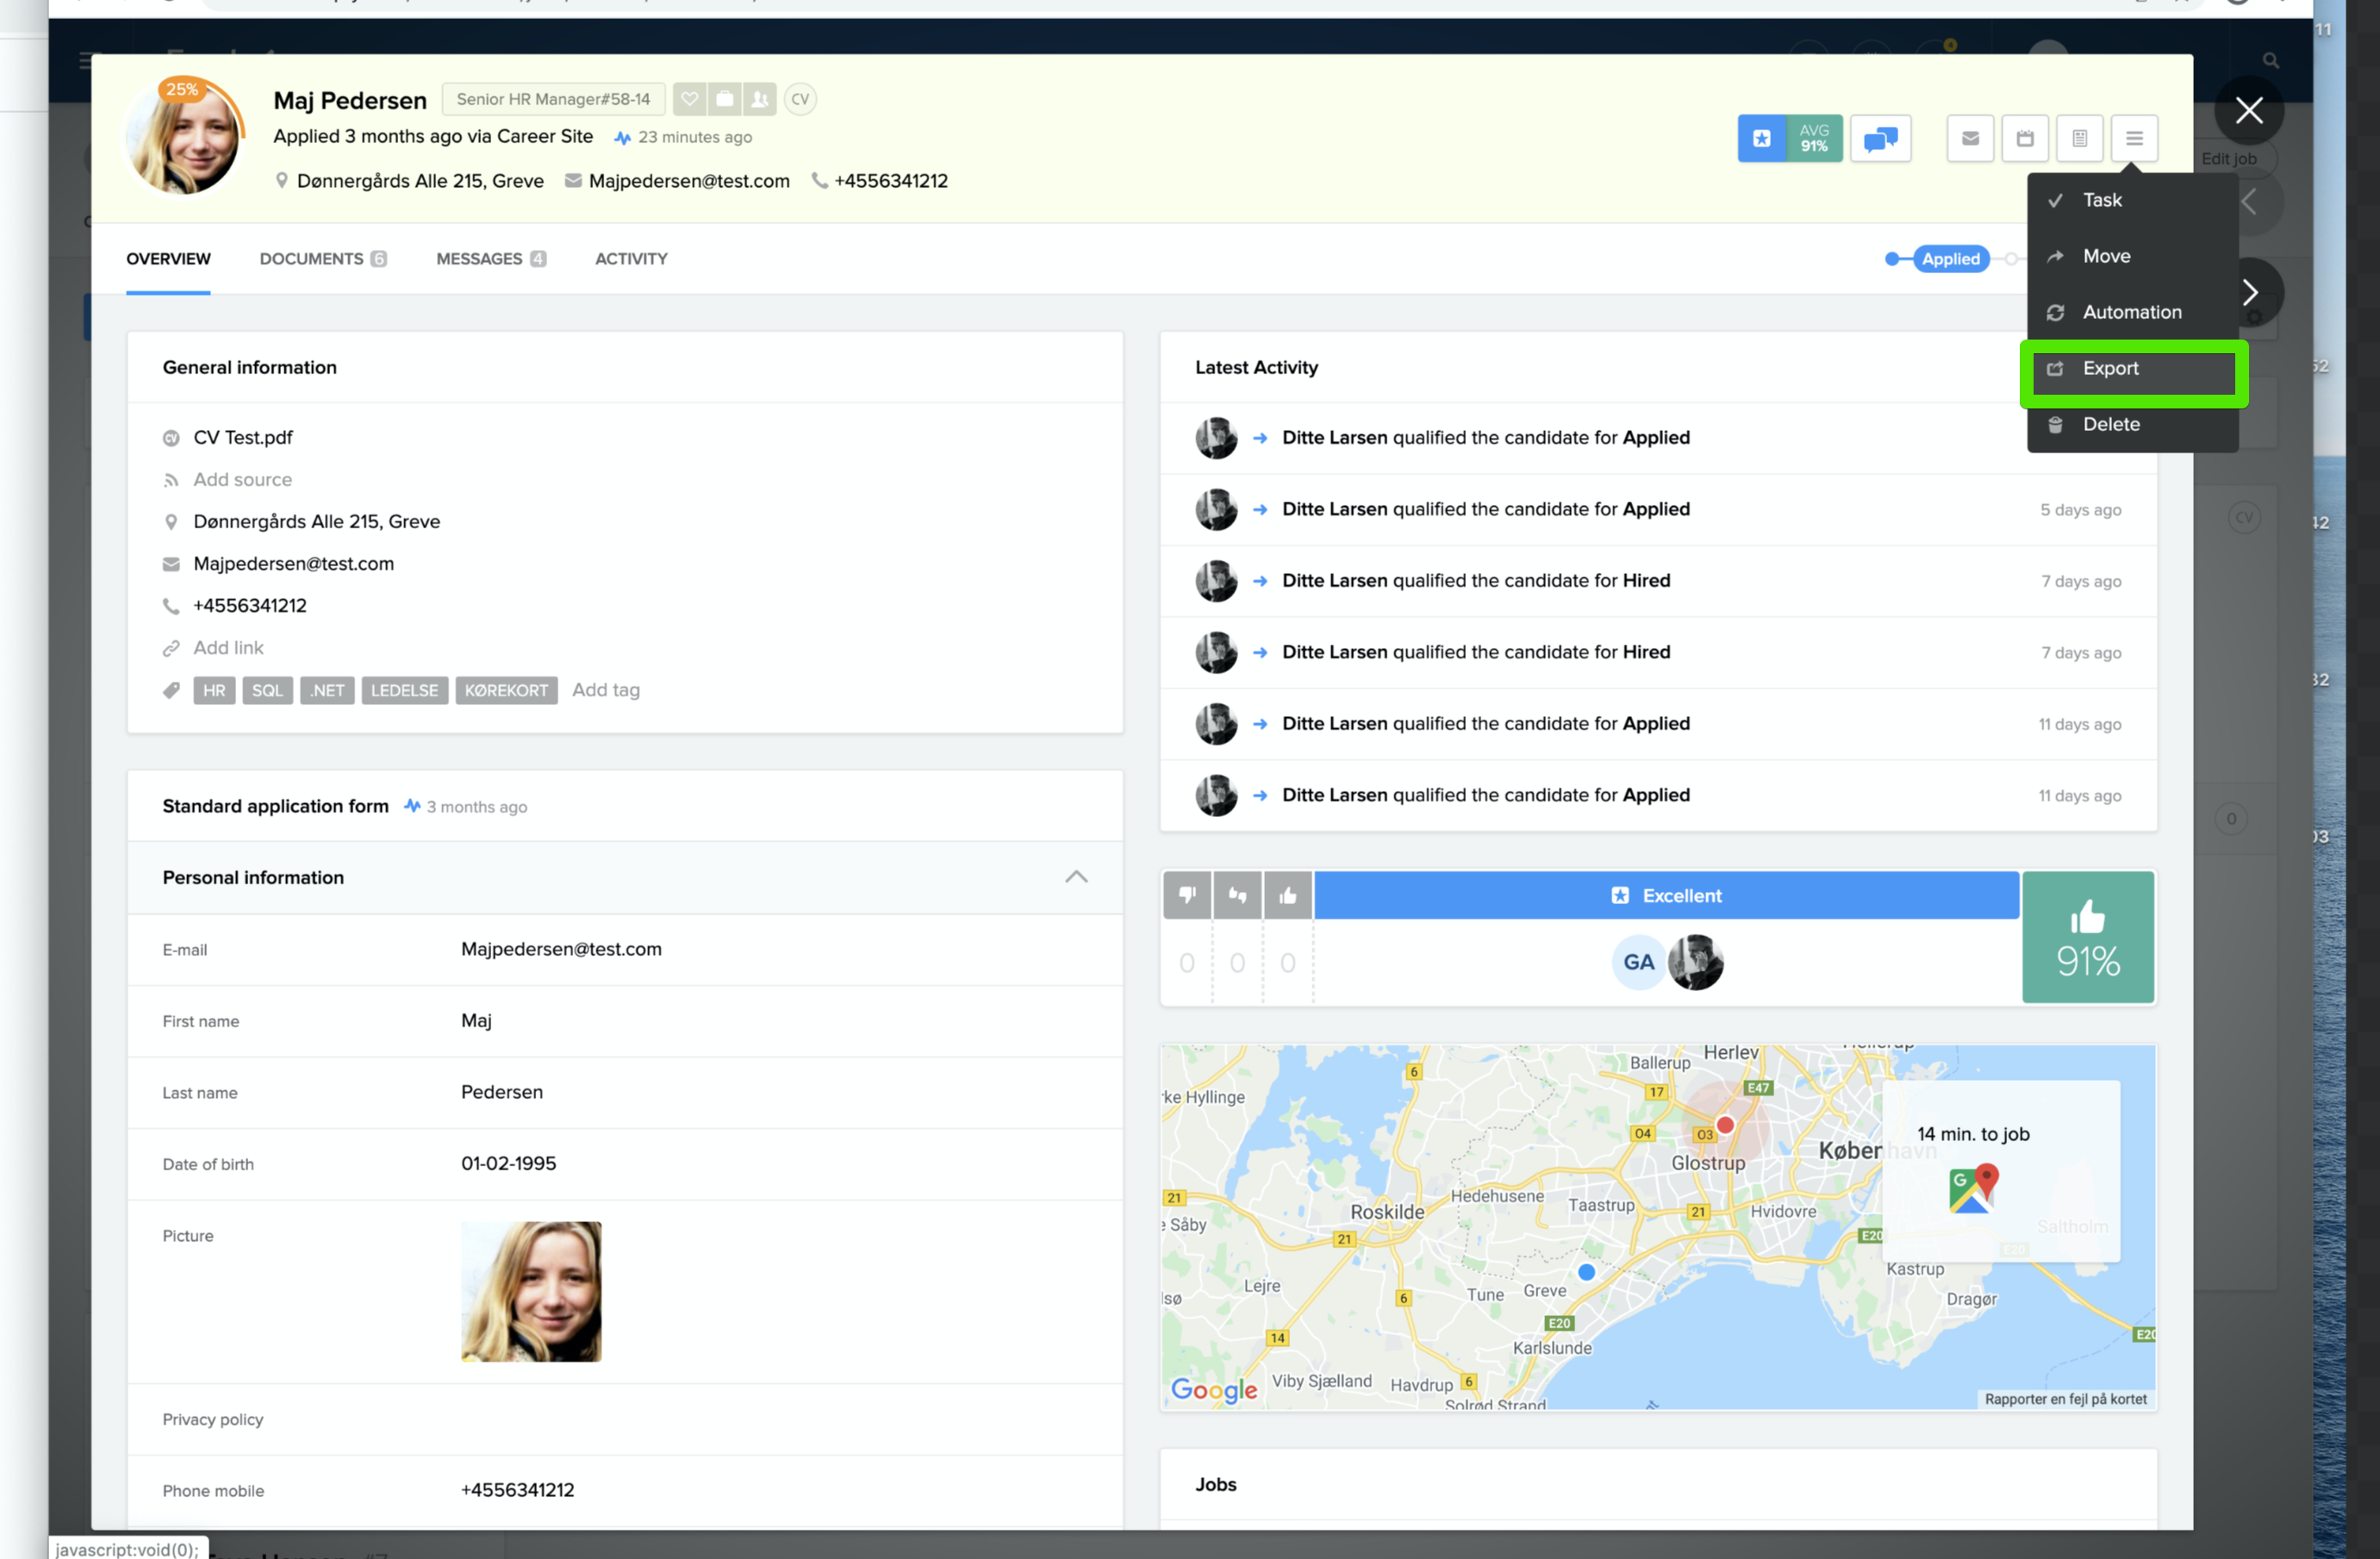2380x1559 pixels.
Task: Click the Applied stage in pipeline progress
Action: (x=1950, y=259)
